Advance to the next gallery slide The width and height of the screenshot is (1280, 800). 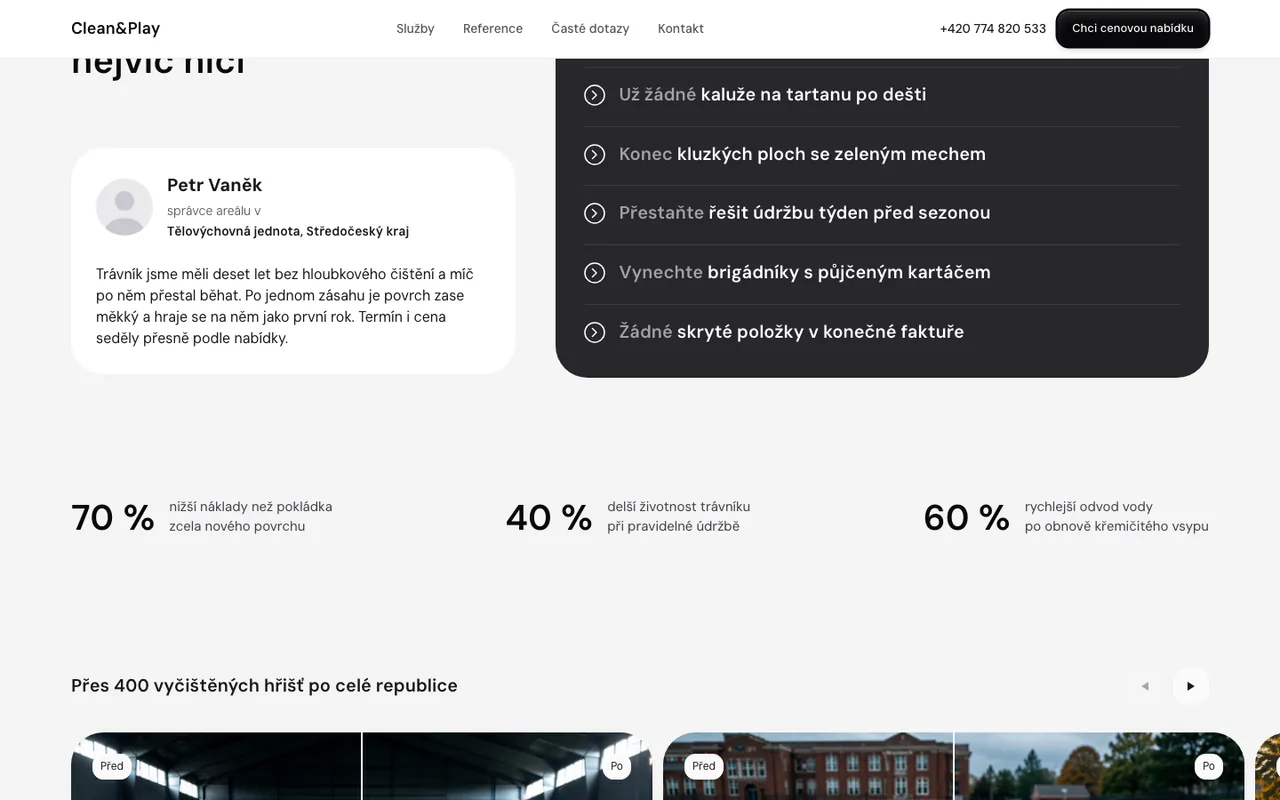pos(1190,686)
